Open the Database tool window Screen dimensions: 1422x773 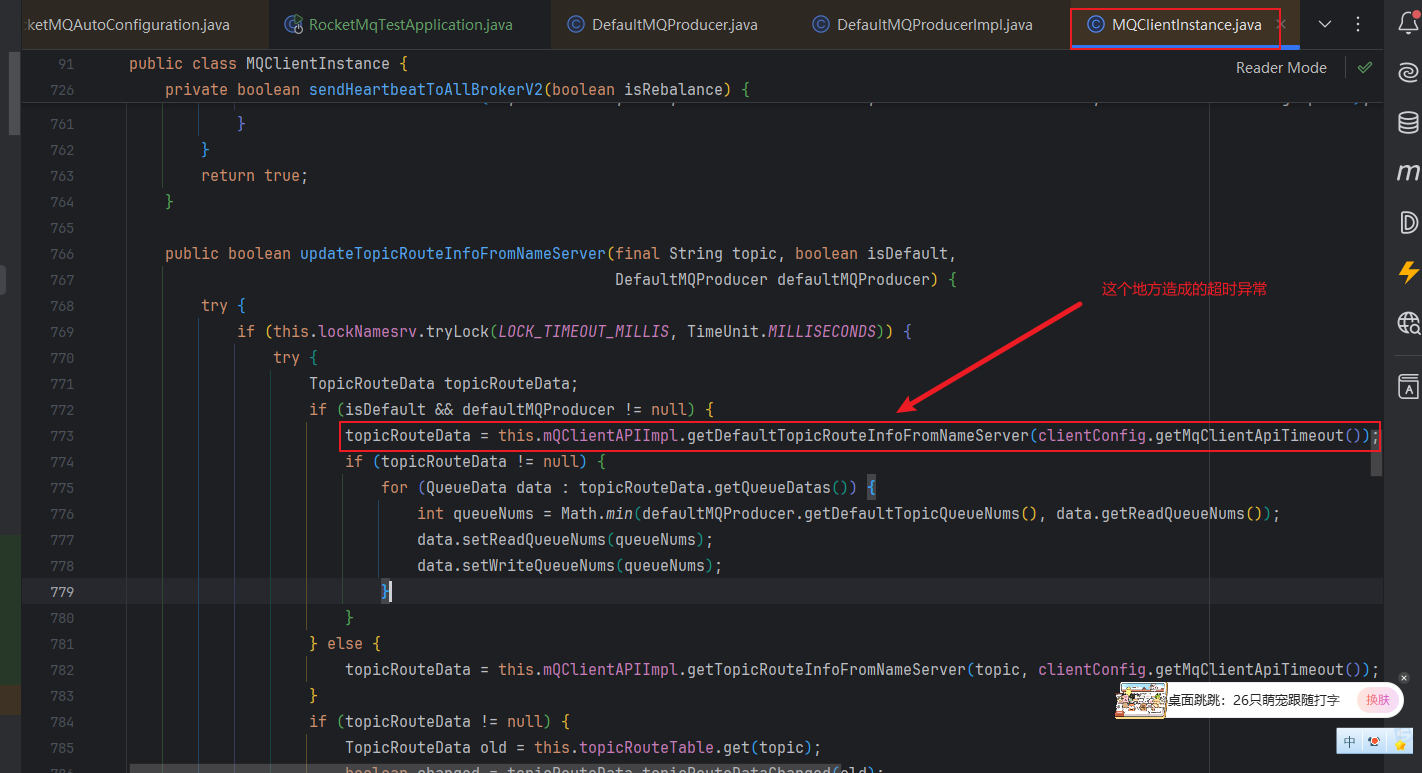(x=1408, y=122)
